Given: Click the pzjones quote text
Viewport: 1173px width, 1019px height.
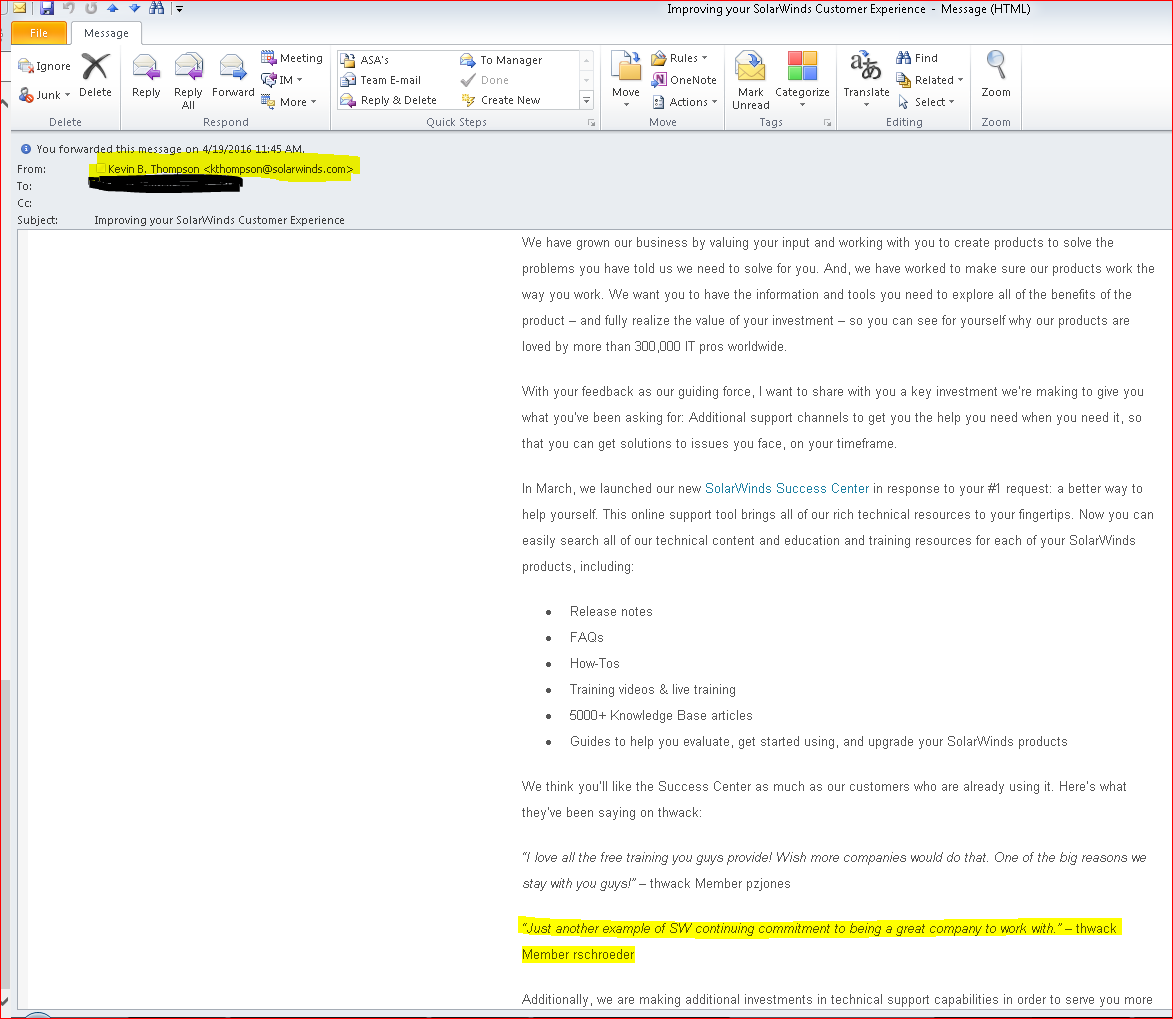Looking at the screenshot, I should [x=833, y=870].
